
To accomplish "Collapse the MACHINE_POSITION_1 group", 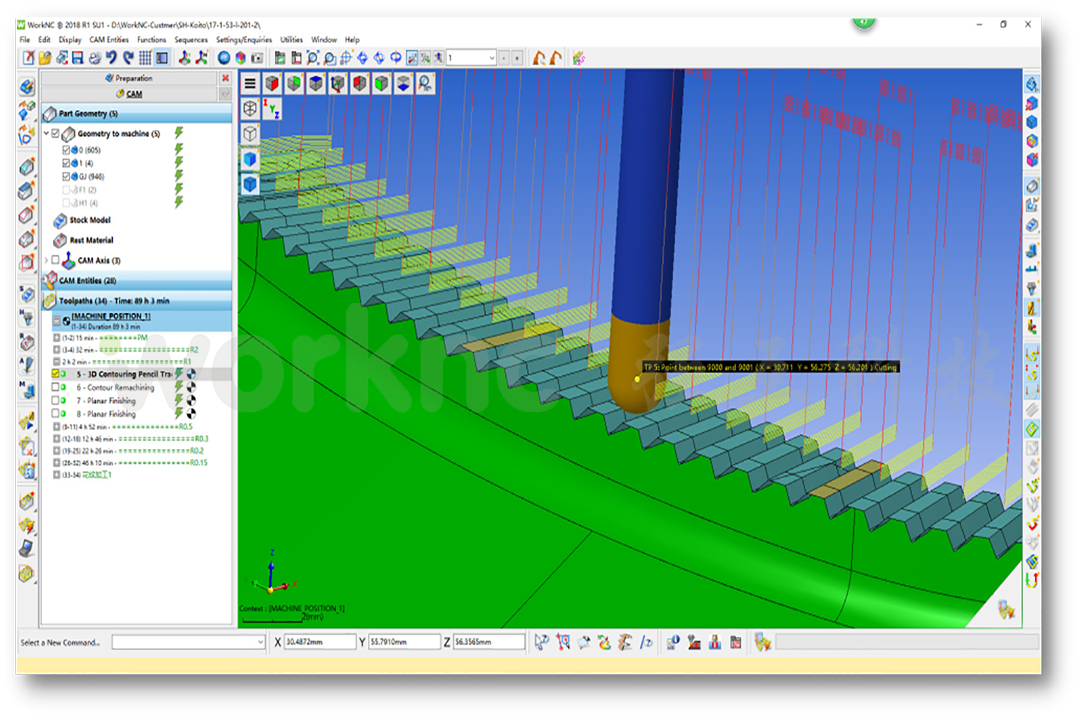I will pos(56,321).
